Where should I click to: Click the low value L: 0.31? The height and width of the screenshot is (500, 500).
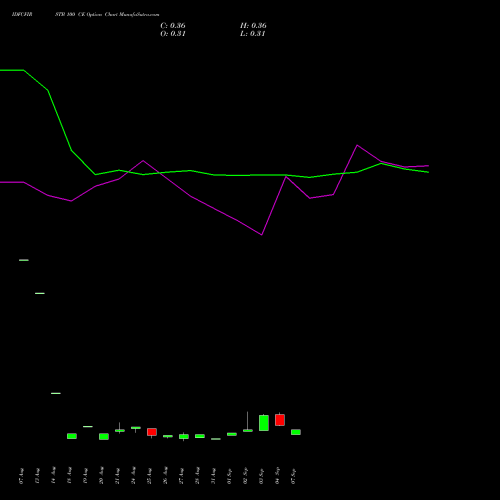252,34
